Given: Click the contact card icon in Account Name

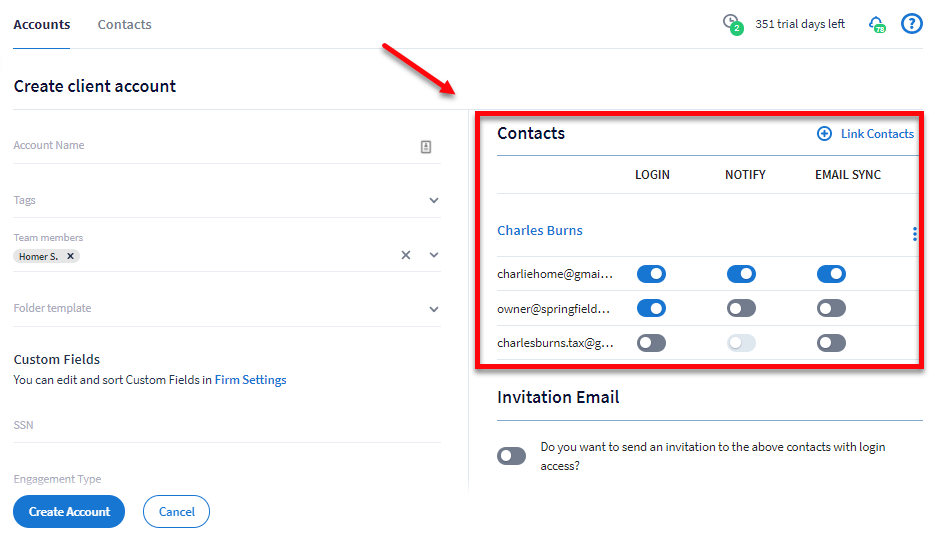Looking at the screenshot, I should tap(426, 147).
